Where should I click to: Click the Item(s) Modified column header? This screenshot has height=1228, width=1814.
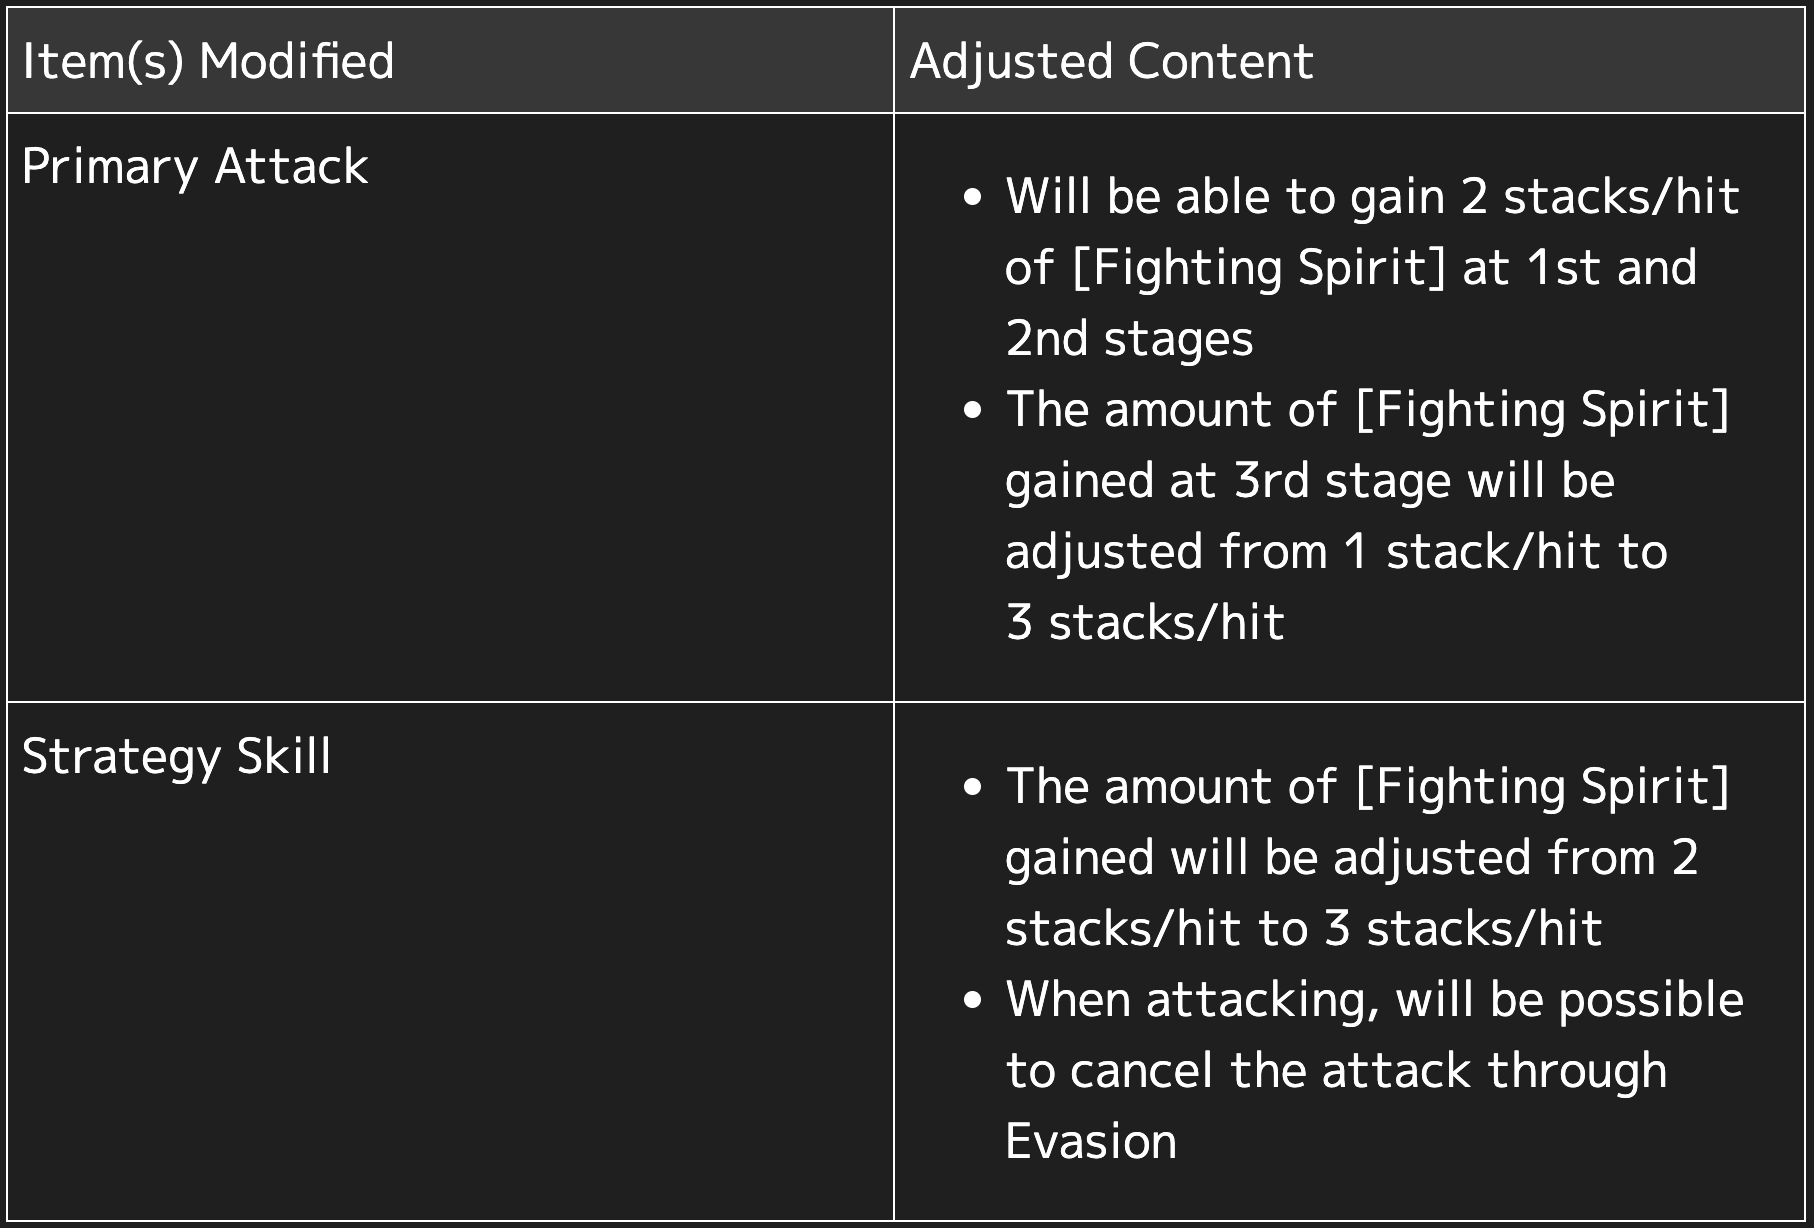click(x=208, y=61)
